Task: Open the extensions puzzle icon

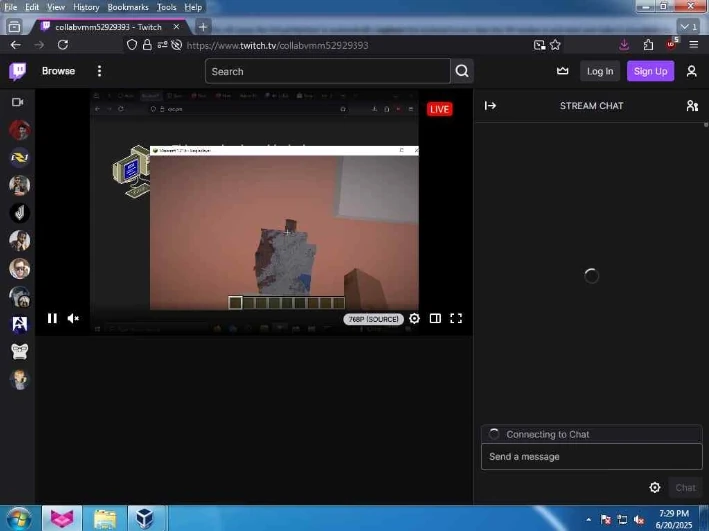Action: tap(648, 44)
